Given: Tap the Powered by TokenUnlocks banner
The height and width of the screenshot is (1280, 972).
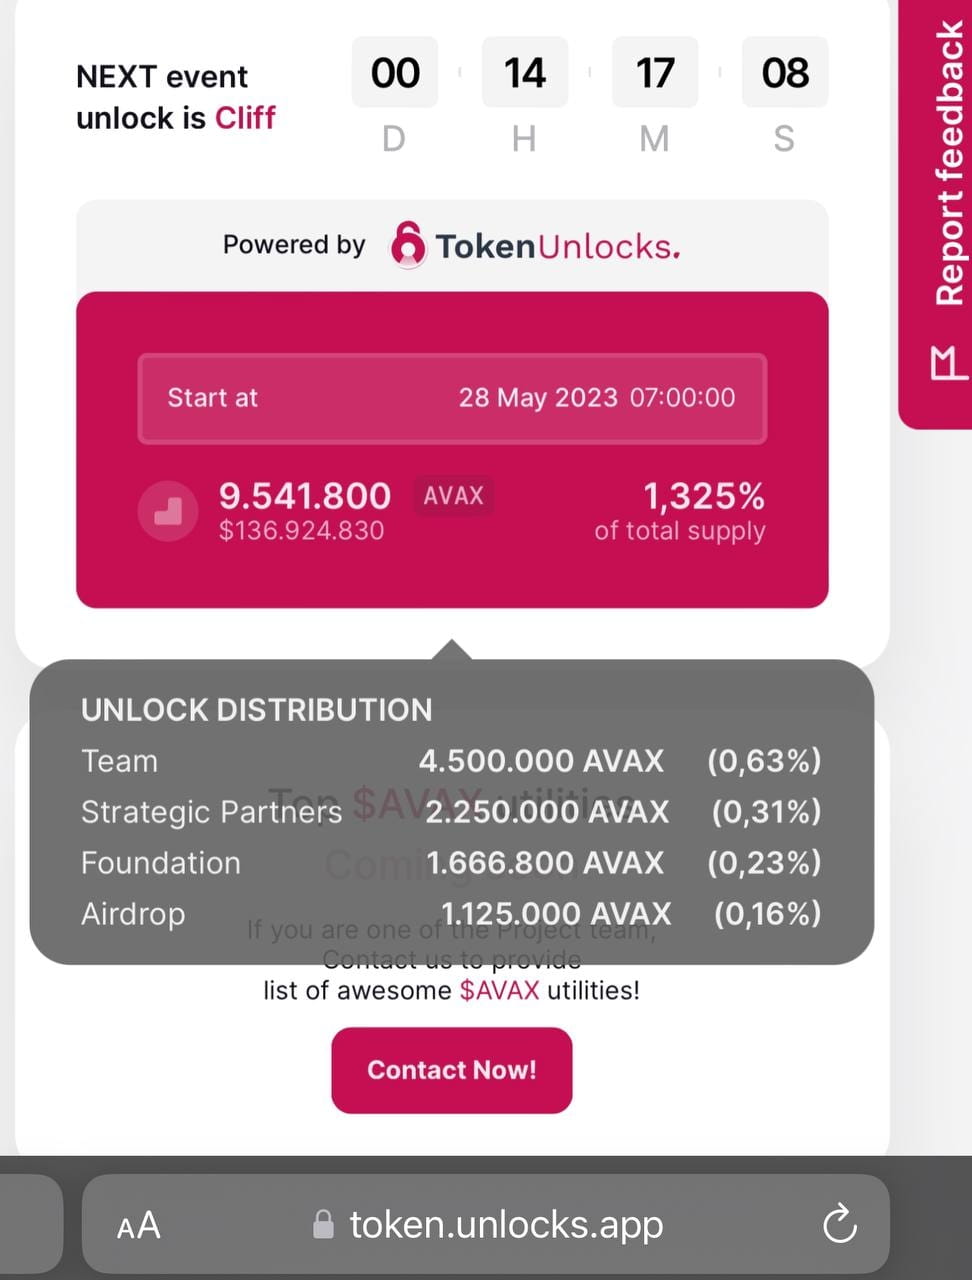Looking at the screenshot, I should tap(452, 244).
